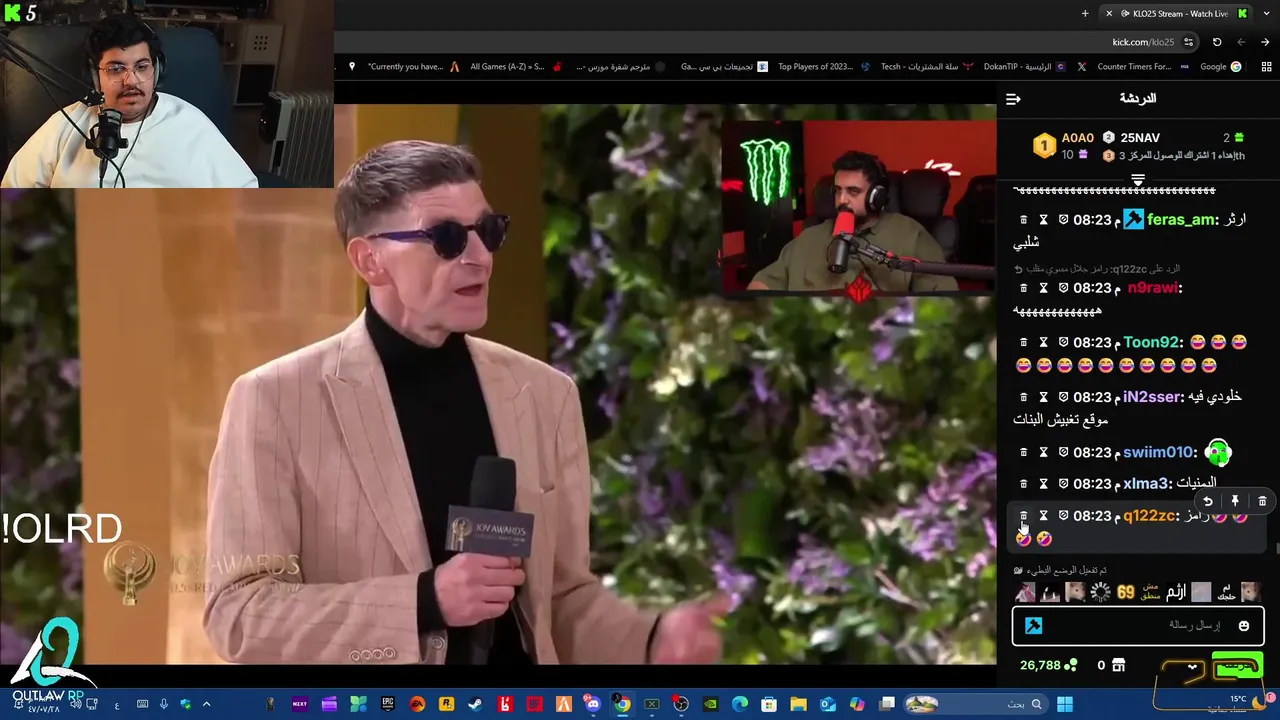Open Steam from the taskbar
Viewport: 1280px width, 720px height.
(475, 704)
